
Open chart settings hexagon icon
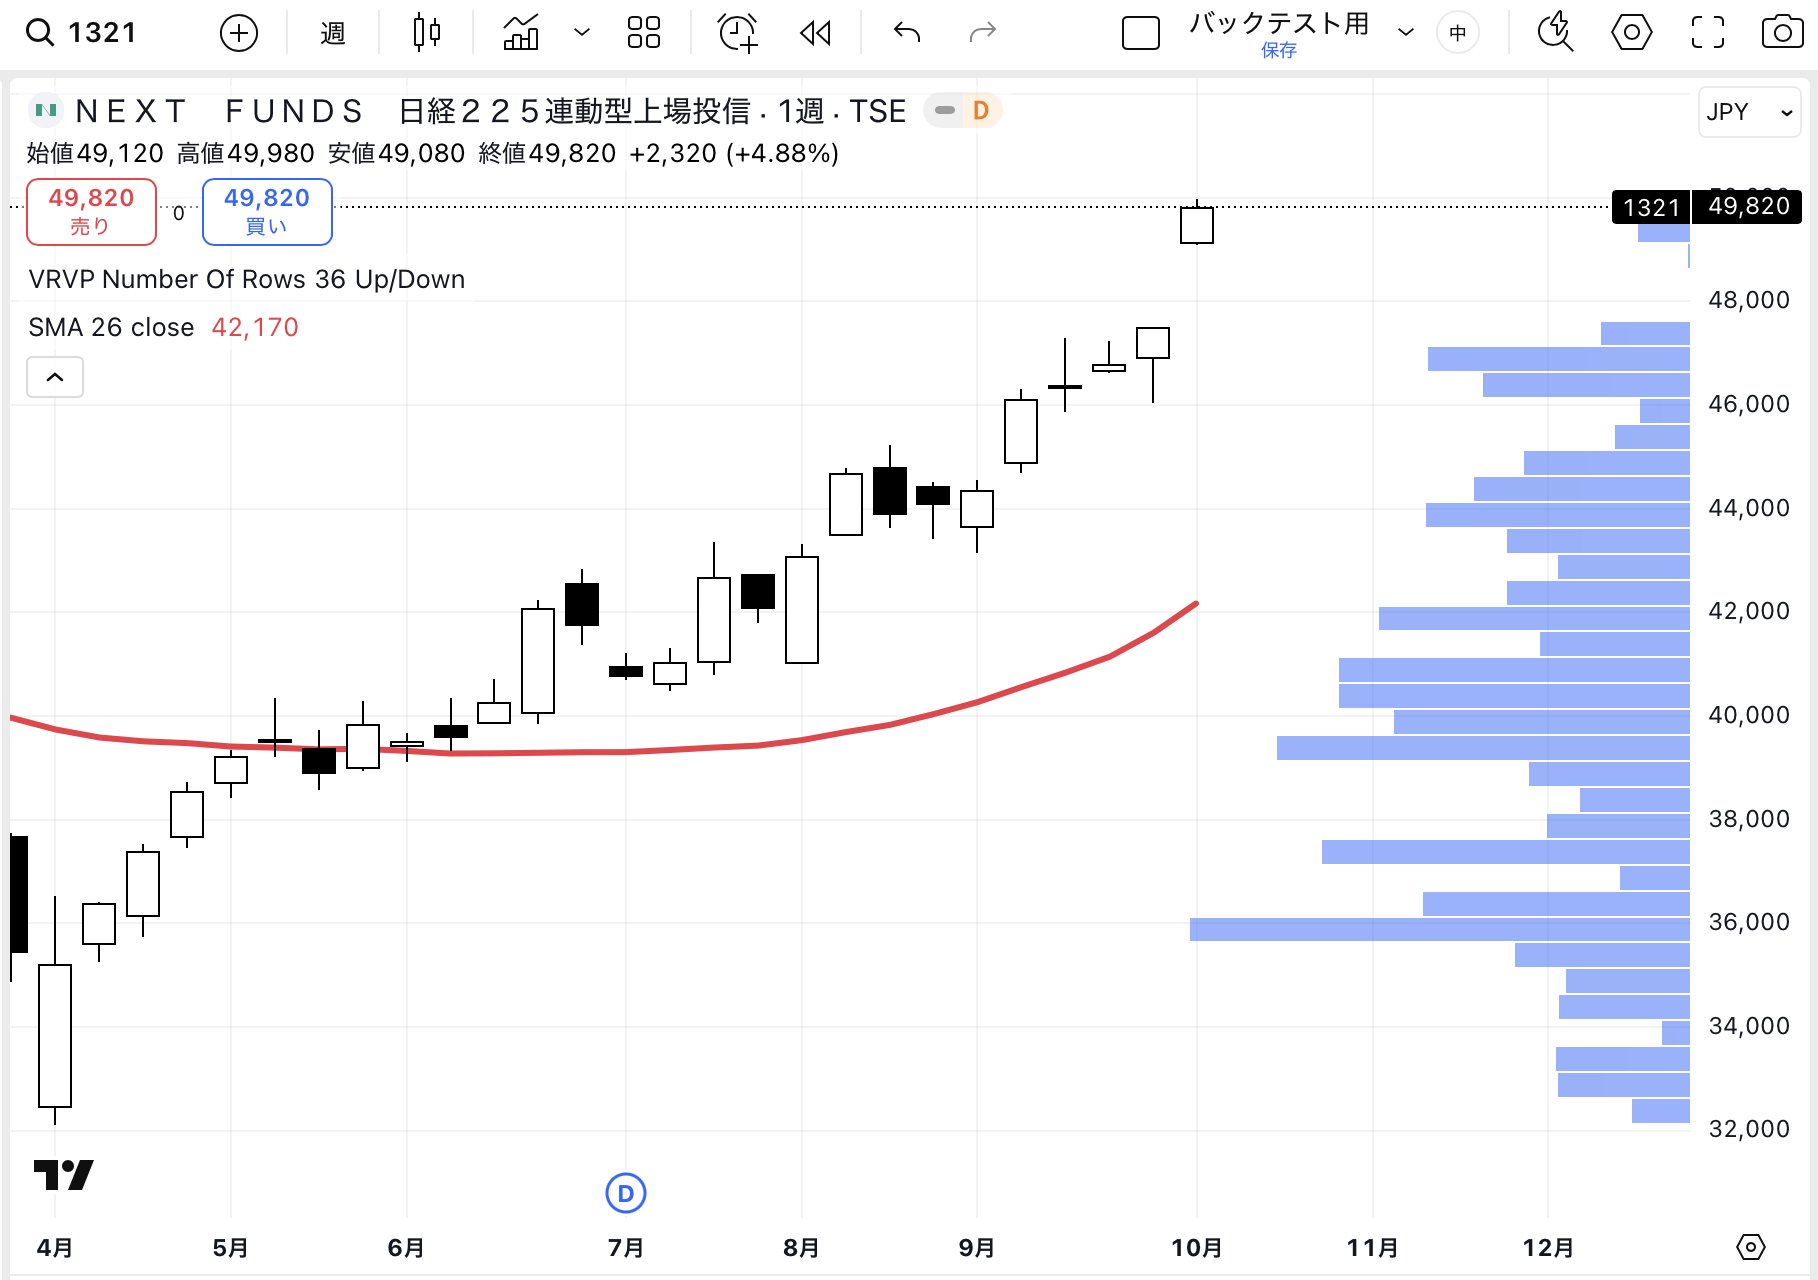pyautogui.click(x=1631, y=33)
